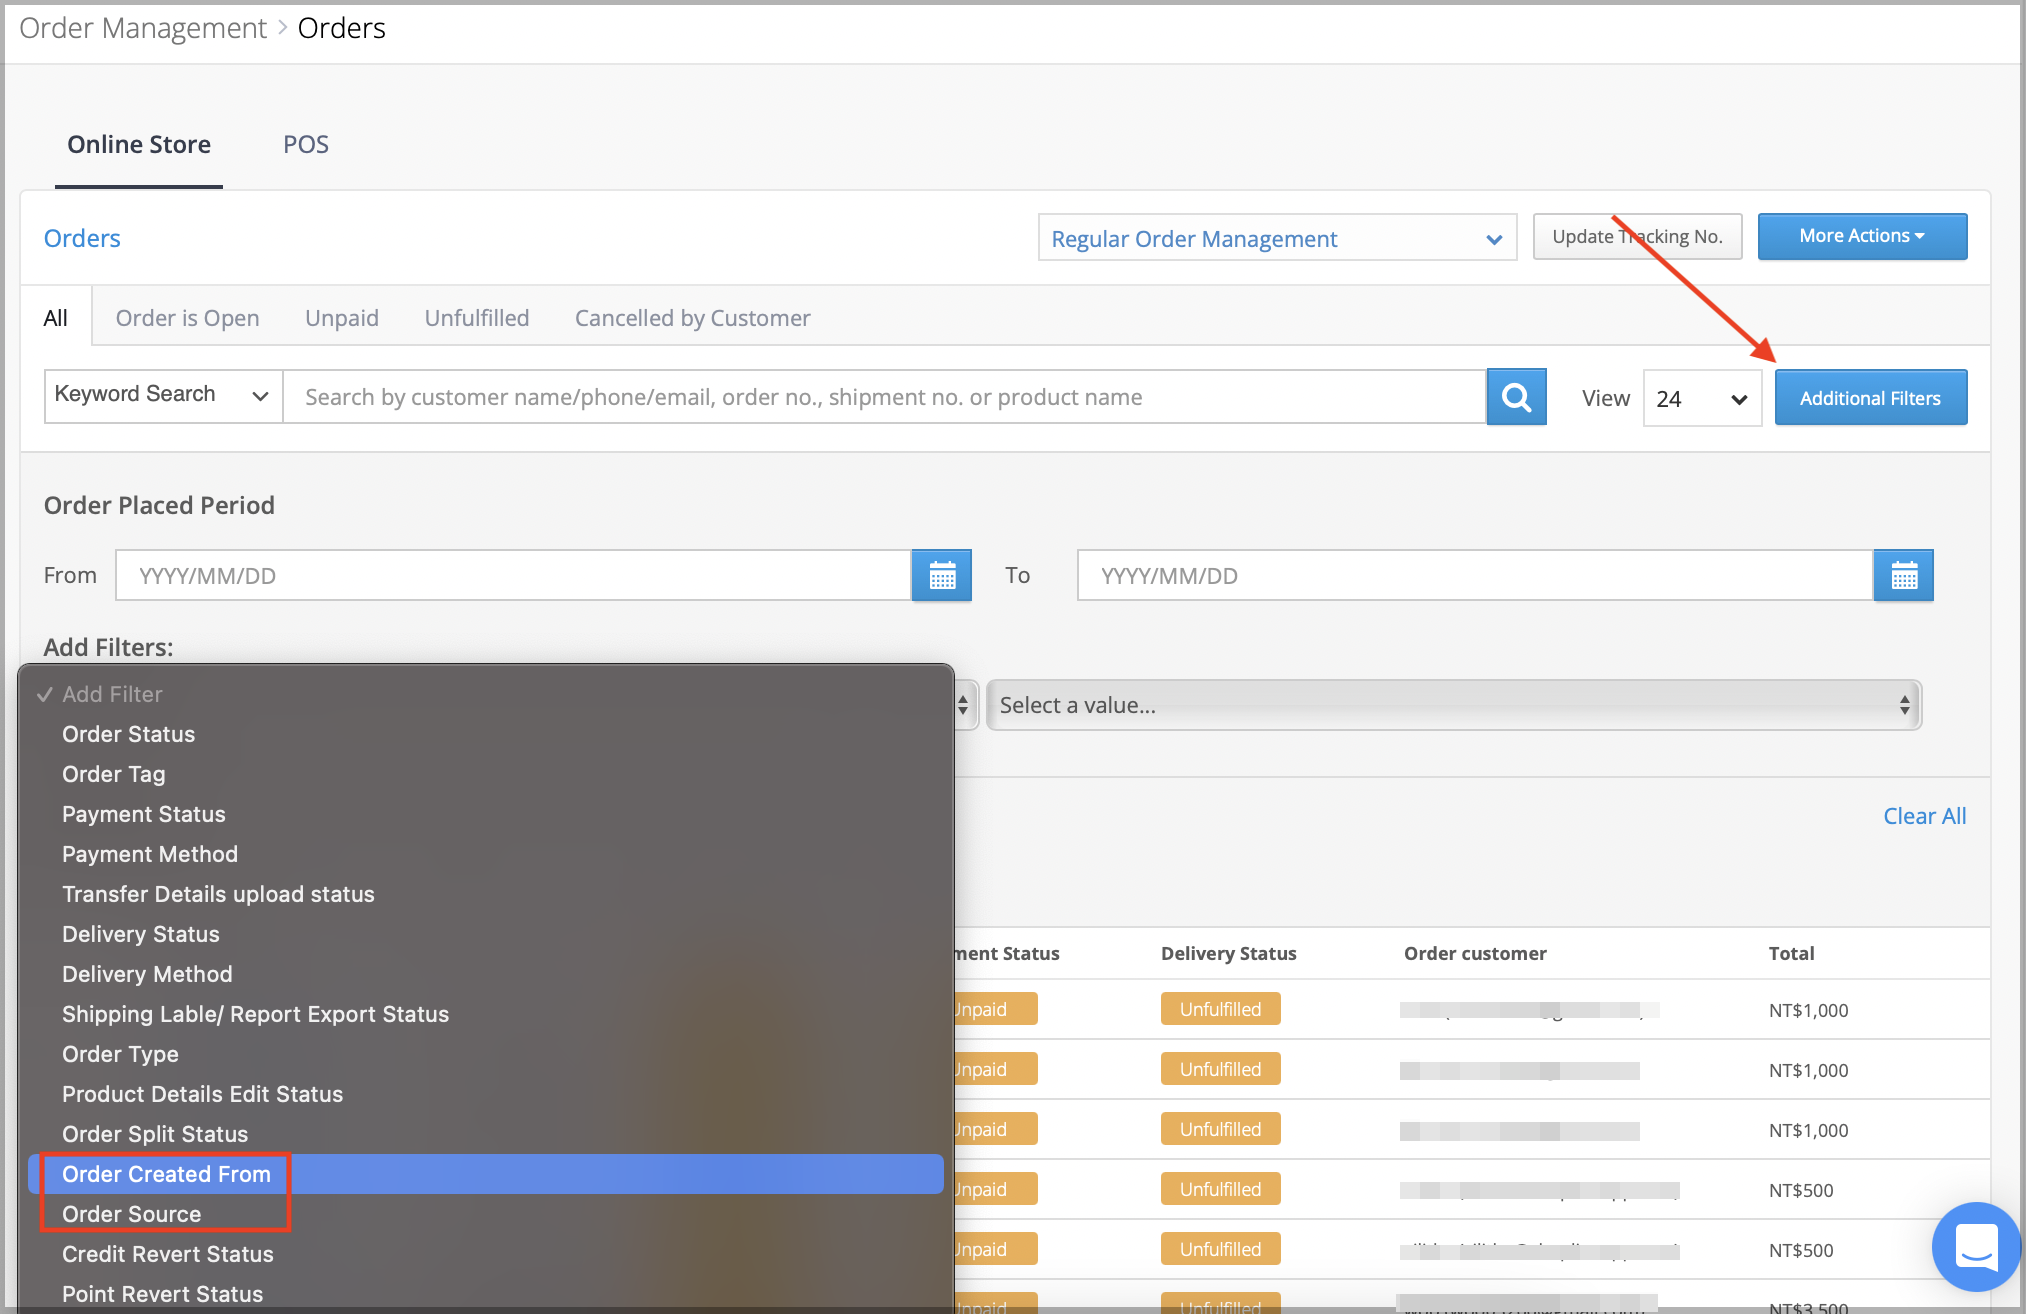Image resolution: width=2026 pixels, height=1314 pixels.
Task: Click the Clear All link
Action: (1923, 815)
